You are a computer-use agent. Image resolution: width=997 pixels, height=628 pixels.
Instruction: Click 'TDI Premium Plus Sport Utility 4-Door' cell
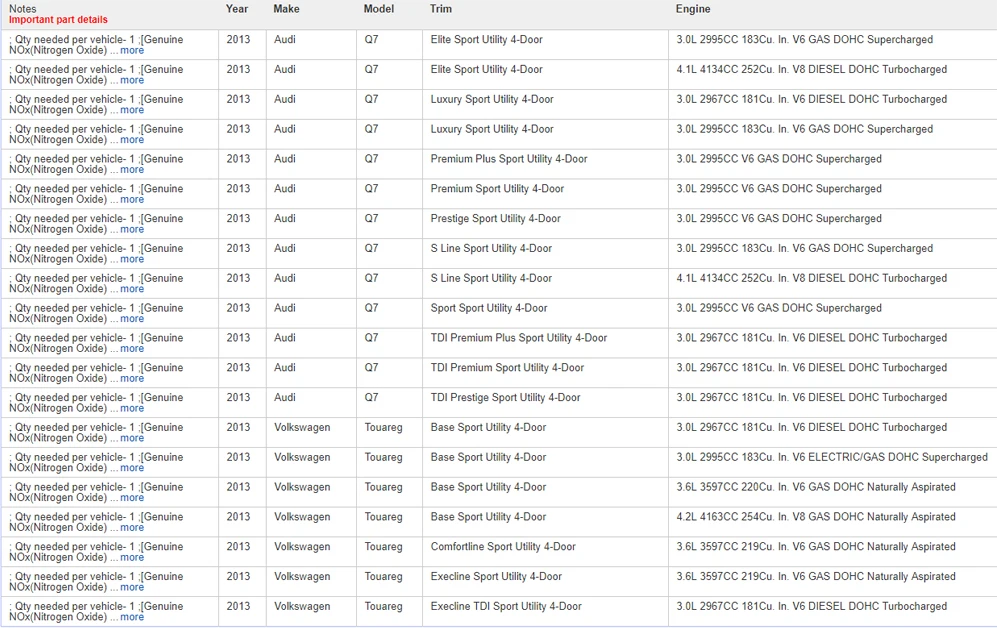(519, 338)
